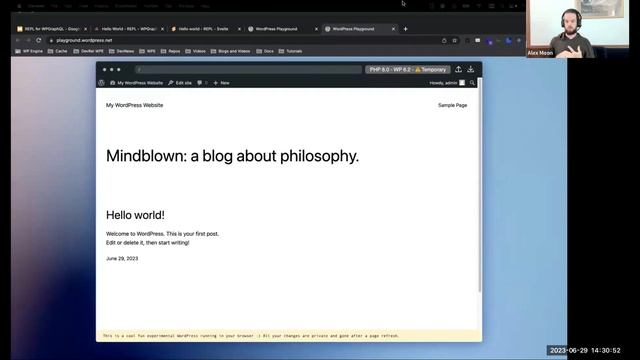Click the Mindblown blog heading text

(x=232, y=156)
